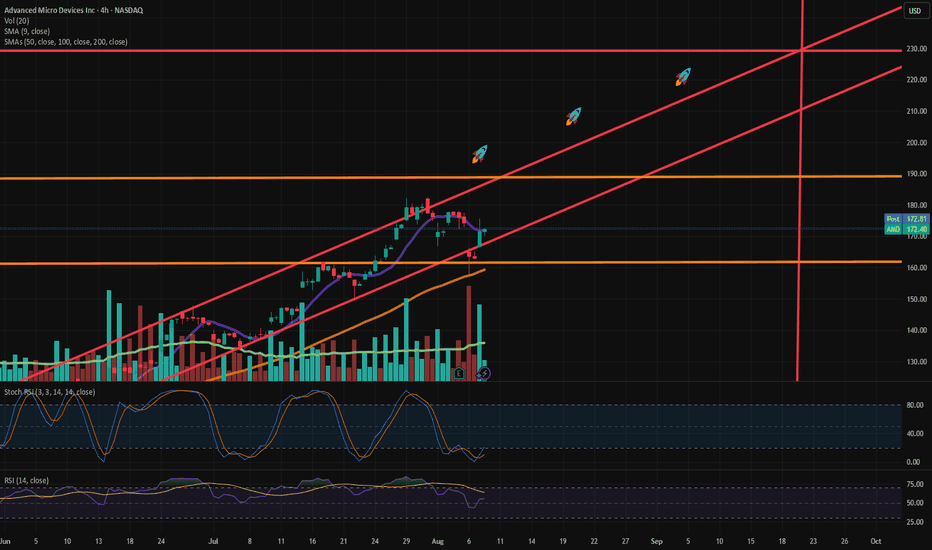Click the 50.00 RSI scale label

click(x=915, y=503)
